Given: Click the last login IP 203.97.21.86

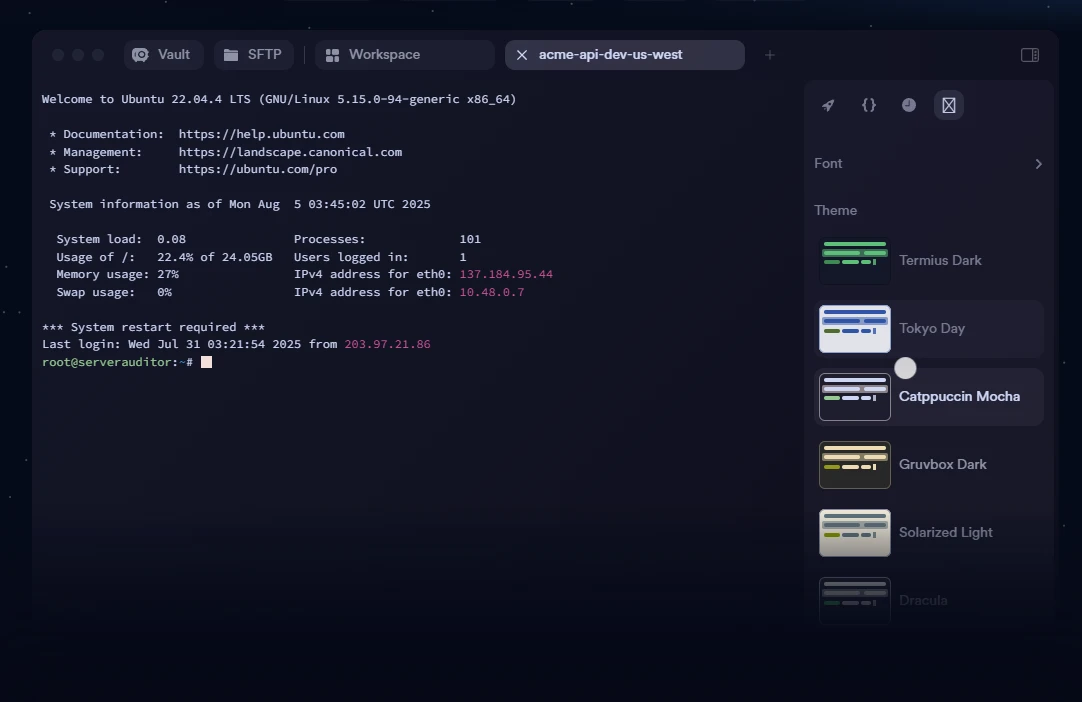Looking at the screenshot, I should 387,344.
